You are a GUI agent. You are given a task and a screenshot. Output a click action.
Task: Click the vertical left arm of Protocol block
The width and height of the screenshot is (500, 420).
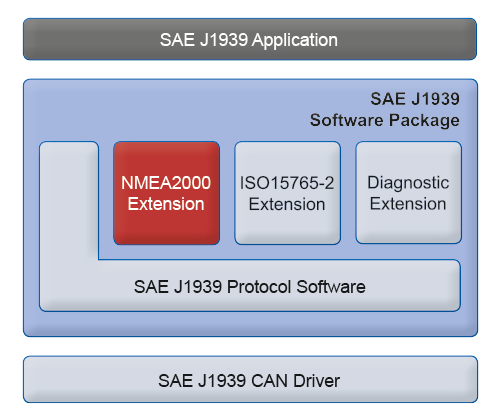(69, 201)
